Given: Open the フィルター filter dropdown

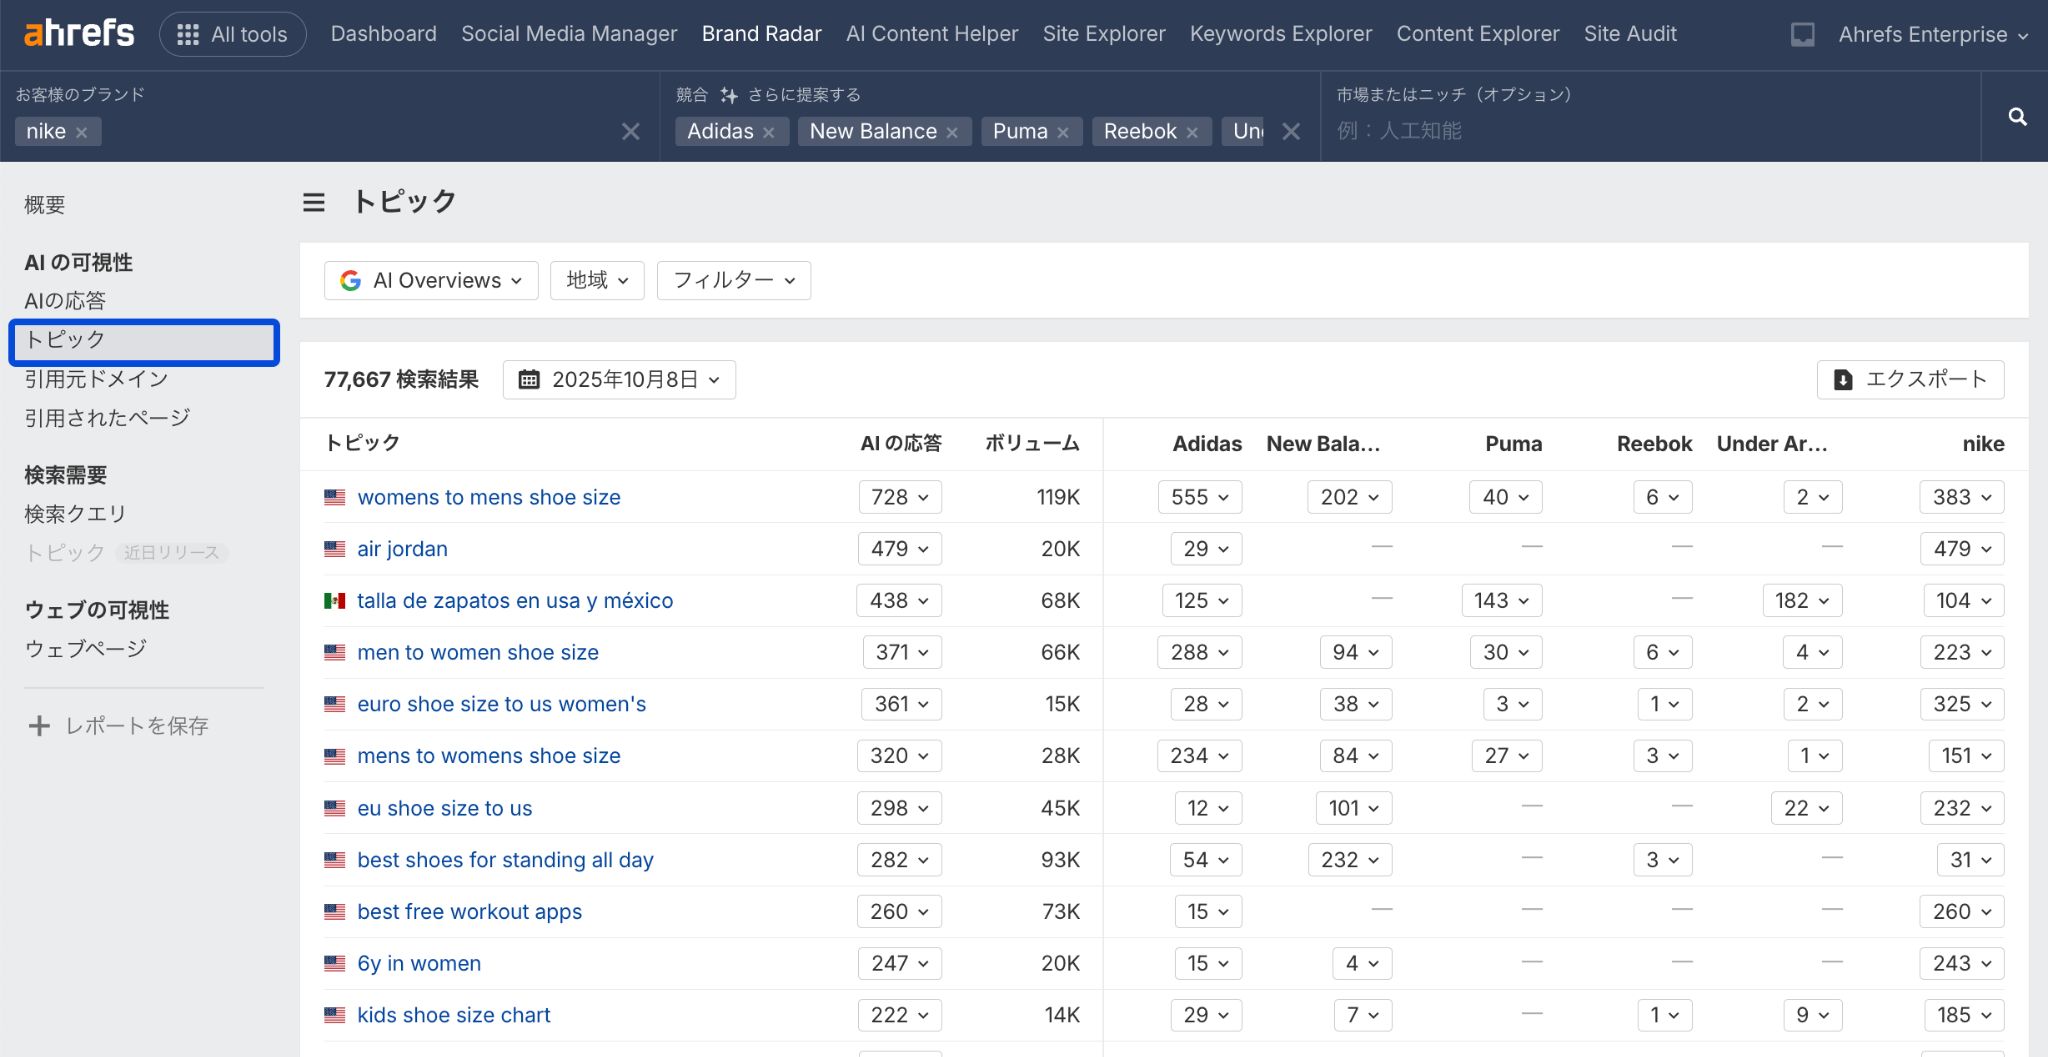Looking at the screenshot, I should click(733, 281).
